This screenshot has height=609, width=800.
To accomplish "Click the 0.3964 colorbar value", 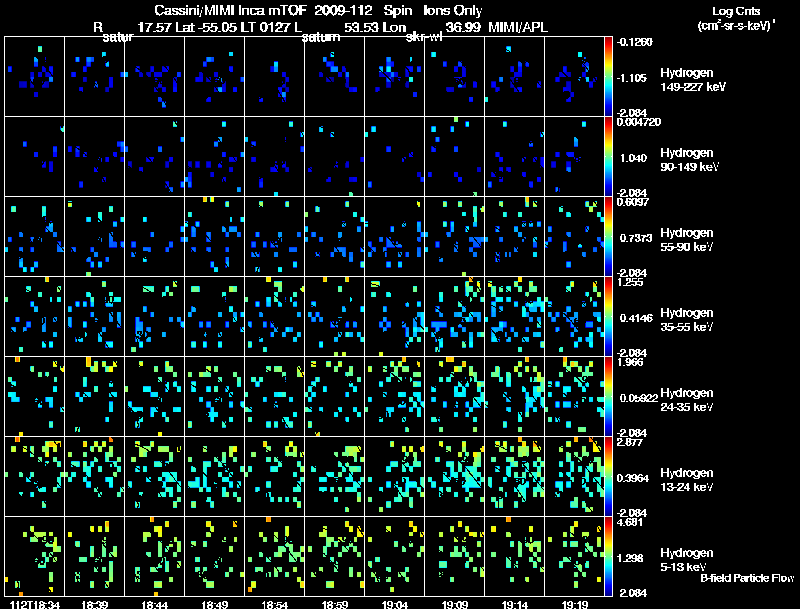I will pos(633,478).
